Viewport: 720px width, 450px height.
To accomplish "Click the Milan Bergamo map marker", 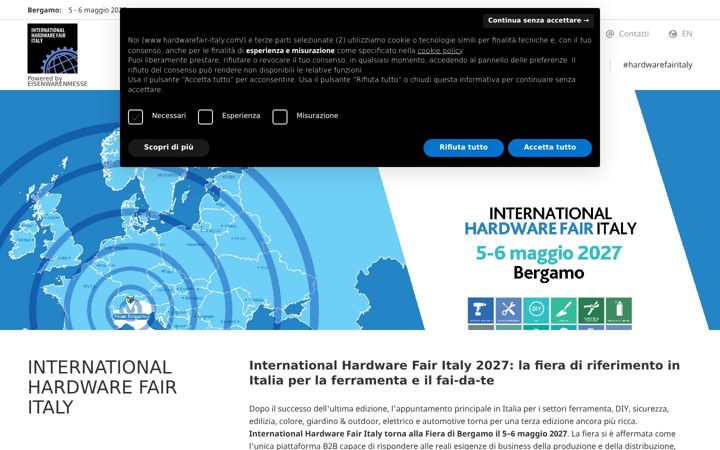I will (130, 308).
